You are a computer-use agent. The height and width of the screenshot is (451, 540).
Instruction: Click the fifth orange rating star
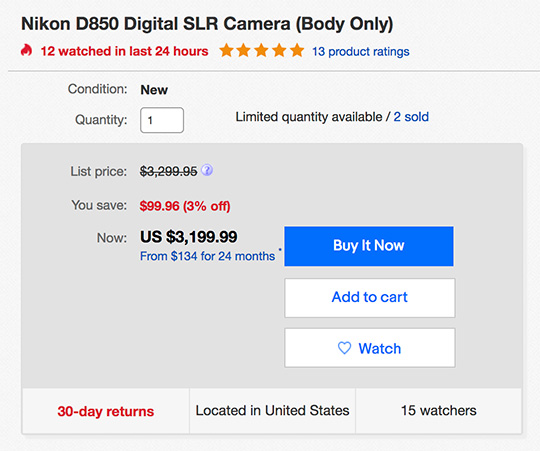297,50
